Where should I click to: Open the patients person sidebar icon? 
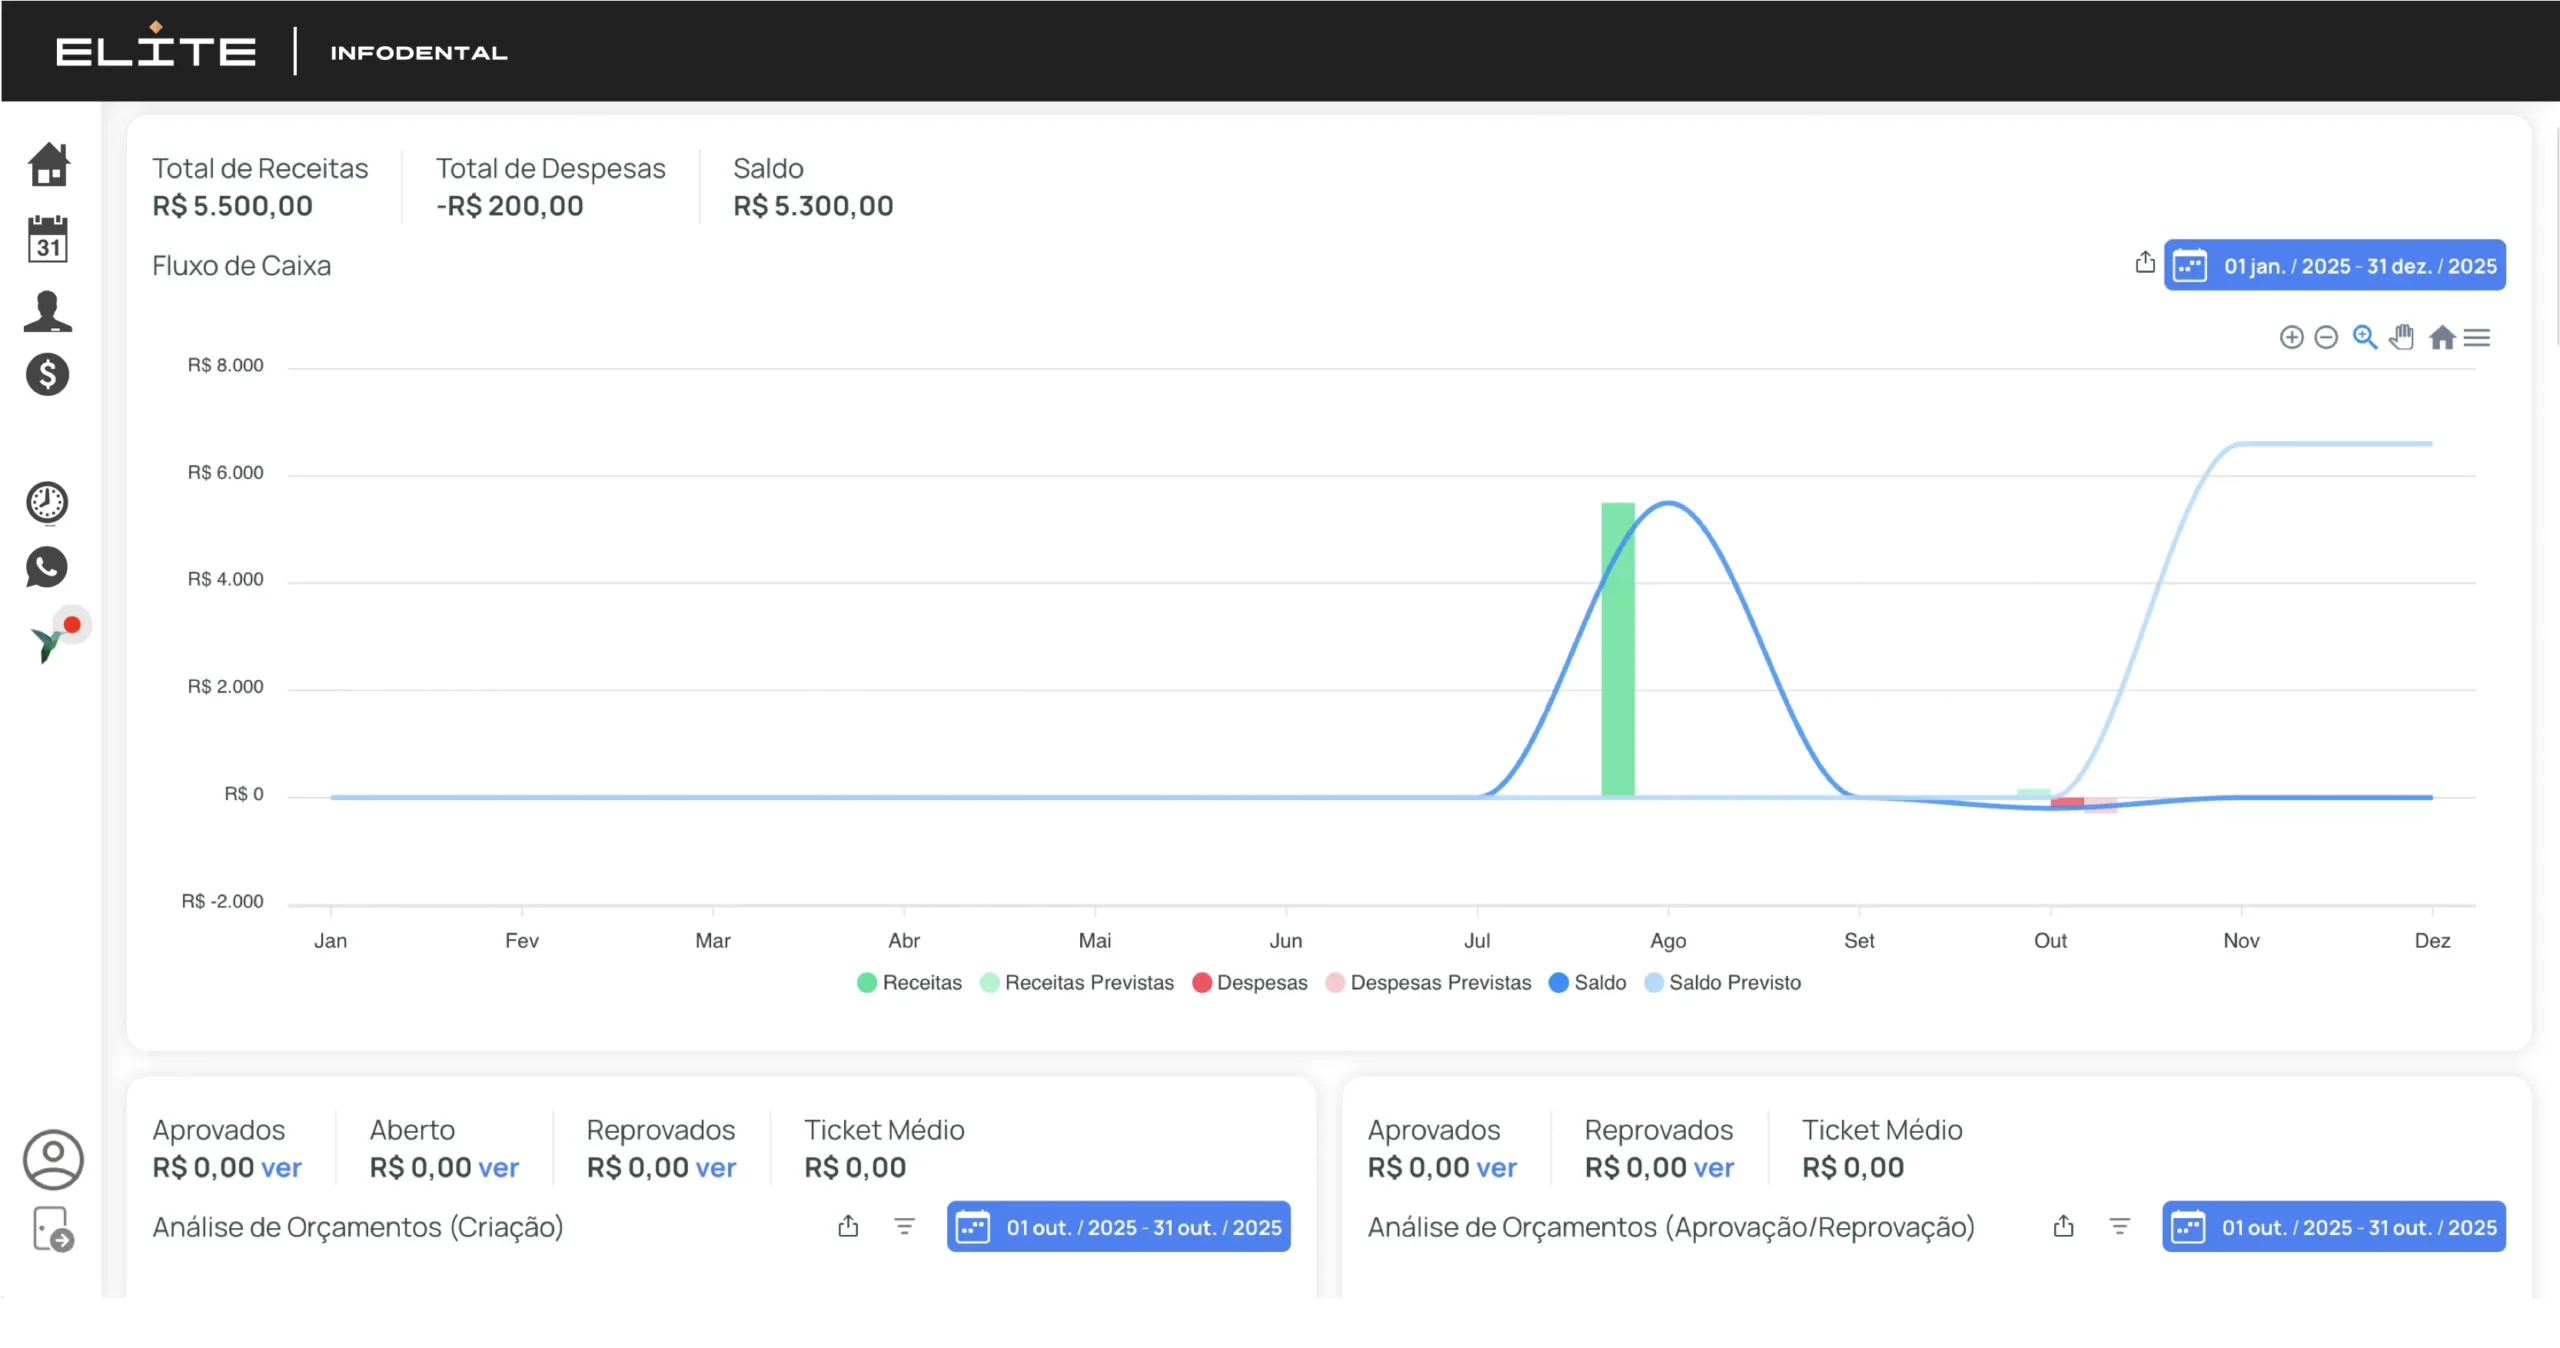point(48,311)
